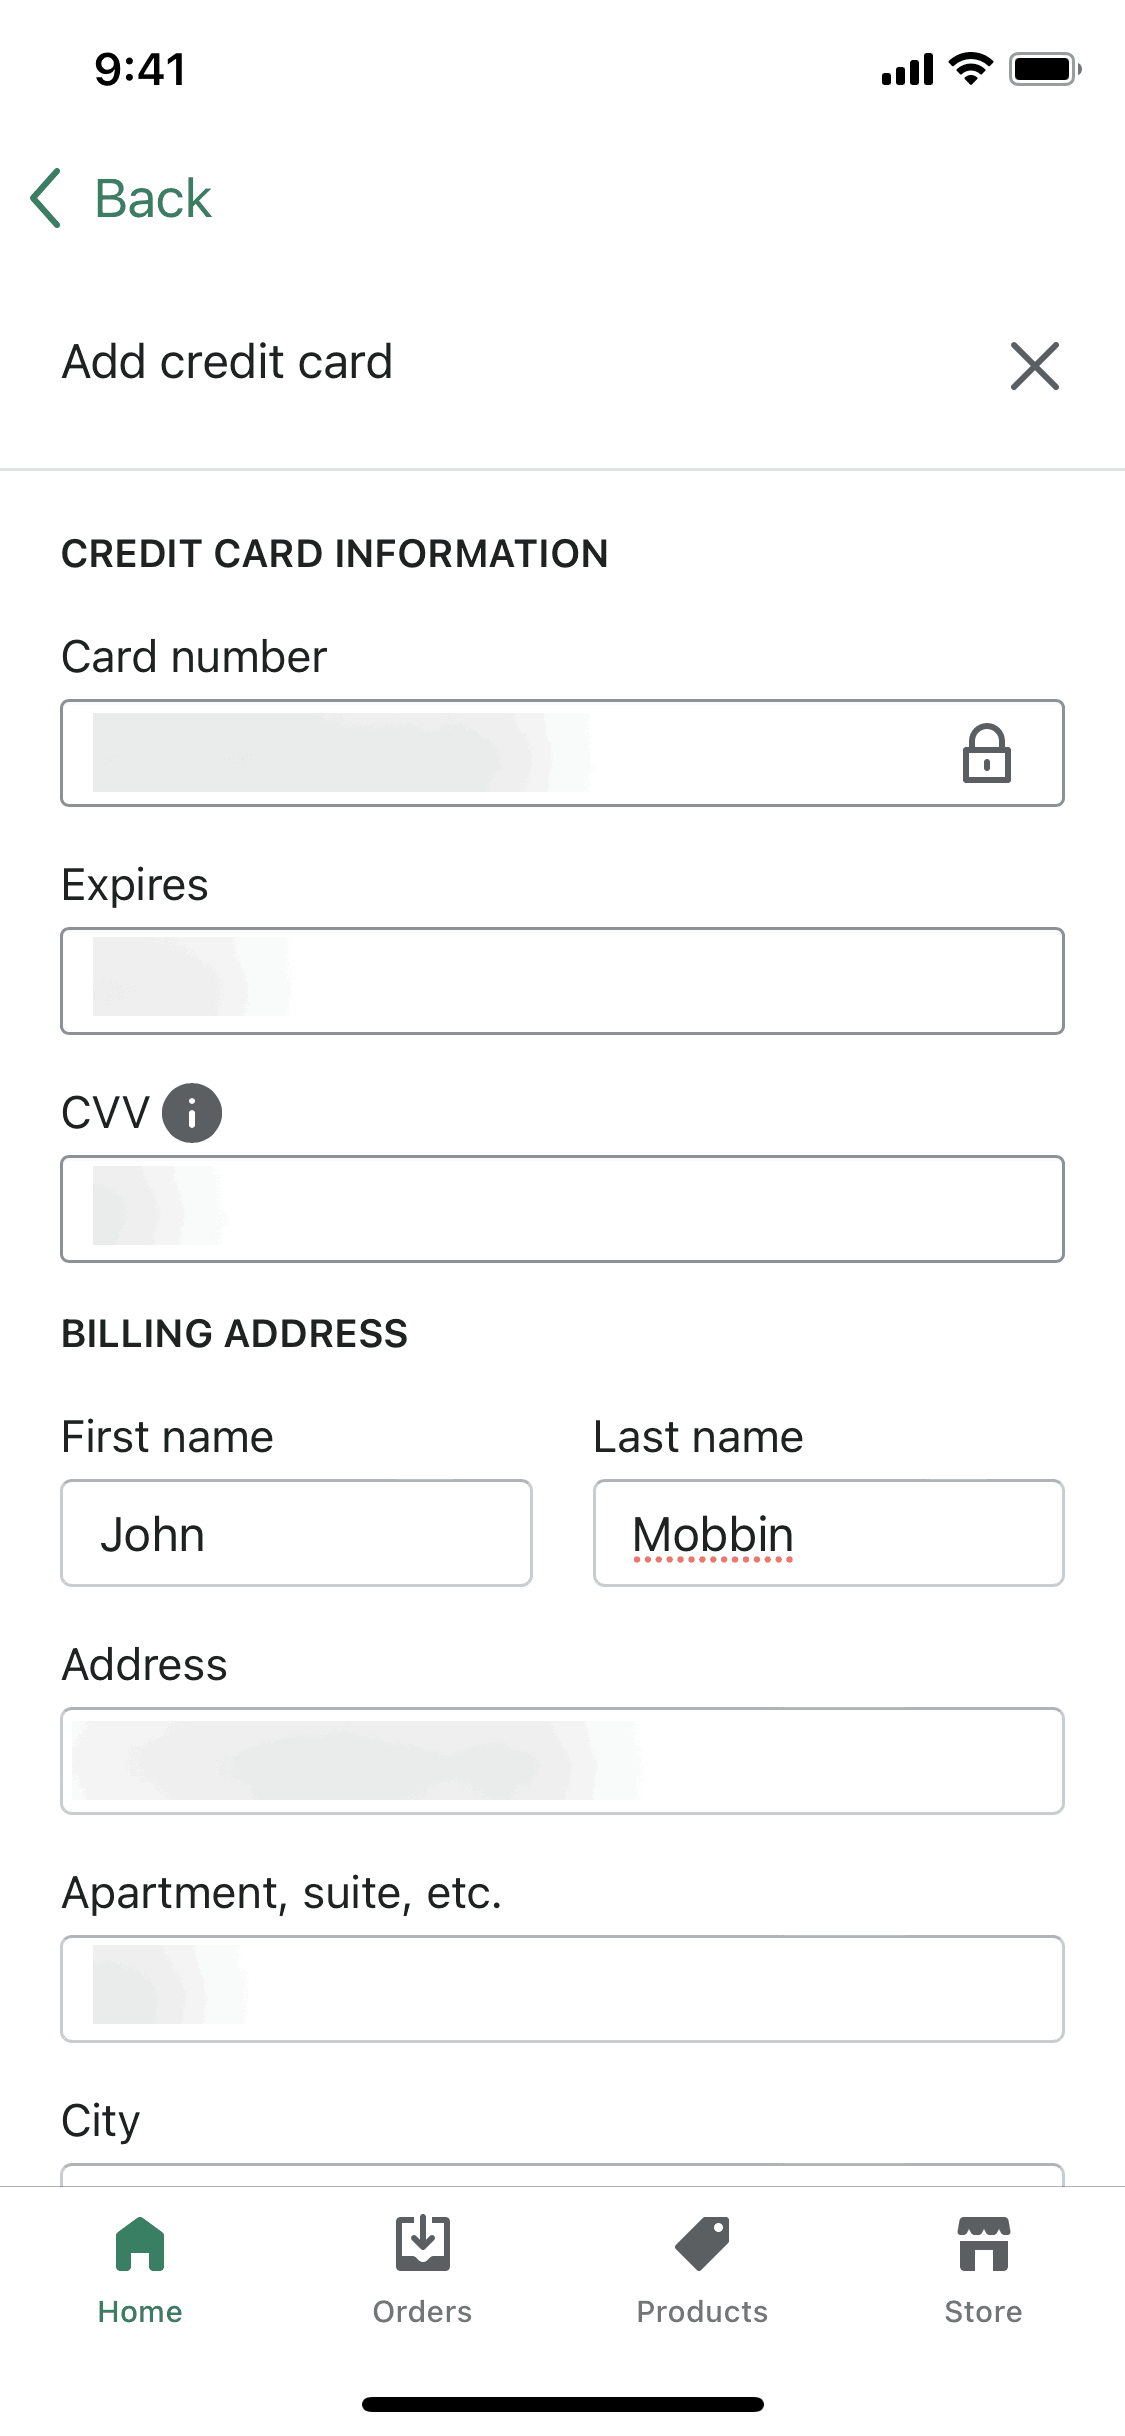This screenshot has height=2436, width=1125.
Task: Tap the Products tag icon
Action: click(x=702, y=2244)
